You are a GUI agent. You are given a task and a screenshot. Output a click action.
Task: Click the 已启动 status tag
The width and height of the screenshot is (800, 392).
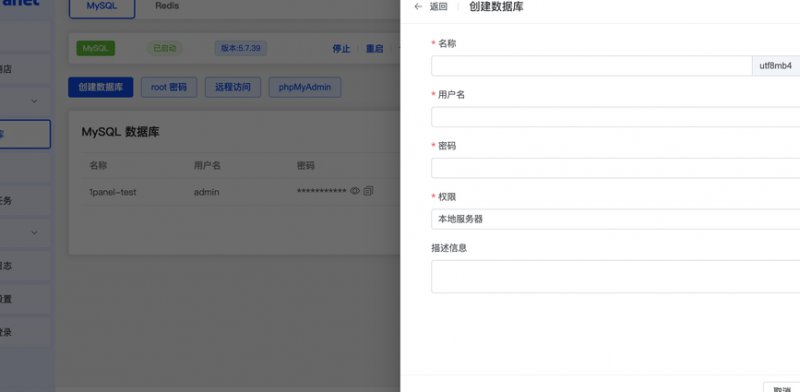(165, 48)
